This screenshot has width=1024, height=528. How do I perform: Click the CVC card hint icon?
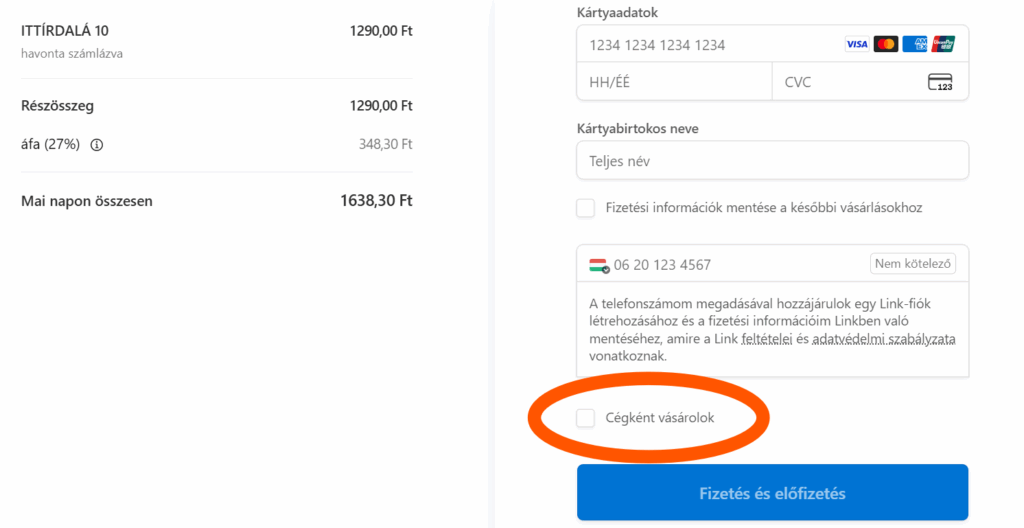pos(940,82)
